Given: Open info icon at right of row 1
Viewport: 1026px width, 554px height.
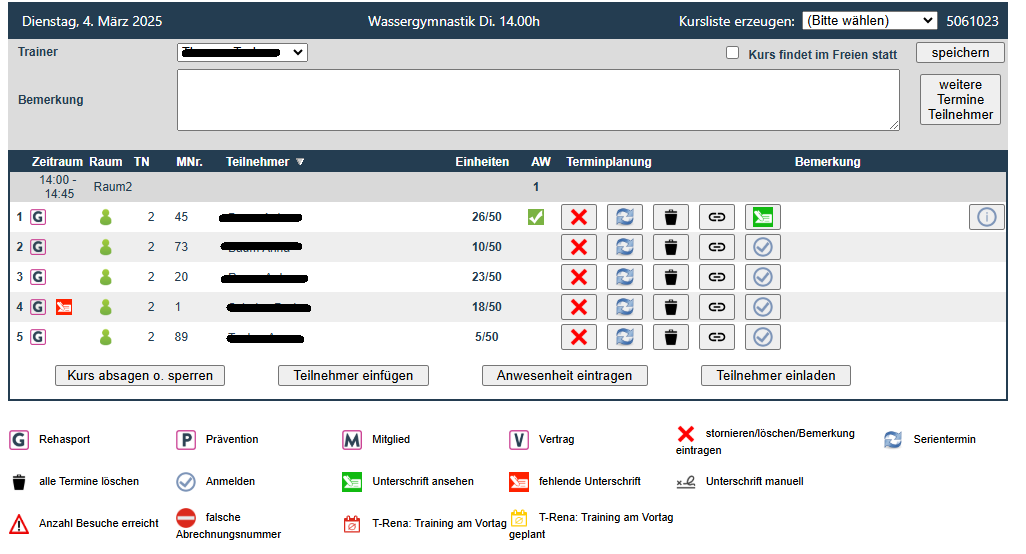Looking at the screenshot, I should (x=986, y=217).
